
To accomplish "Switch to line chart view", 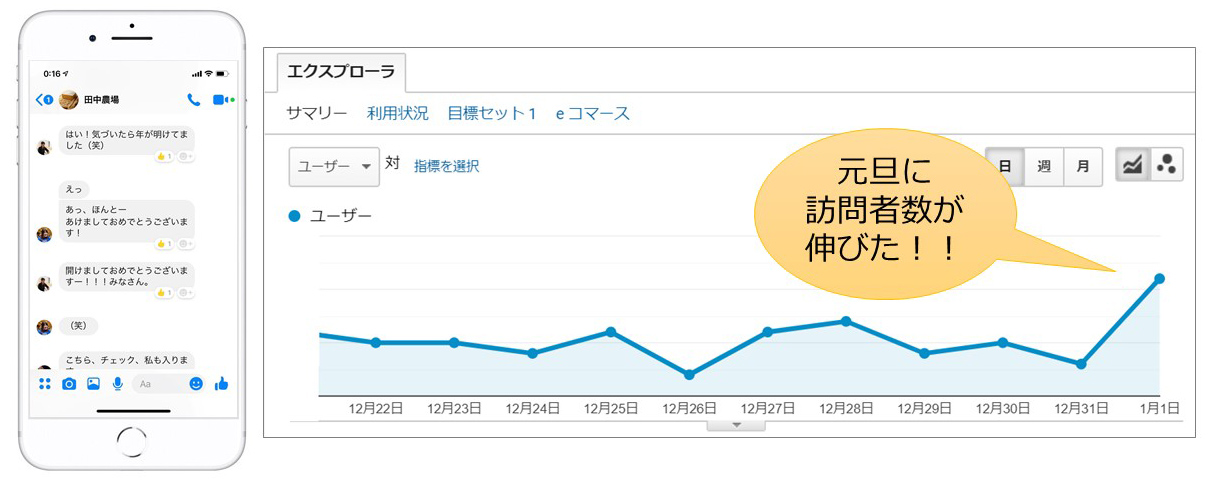I will pyautogui.click(x=1133, y=166).
